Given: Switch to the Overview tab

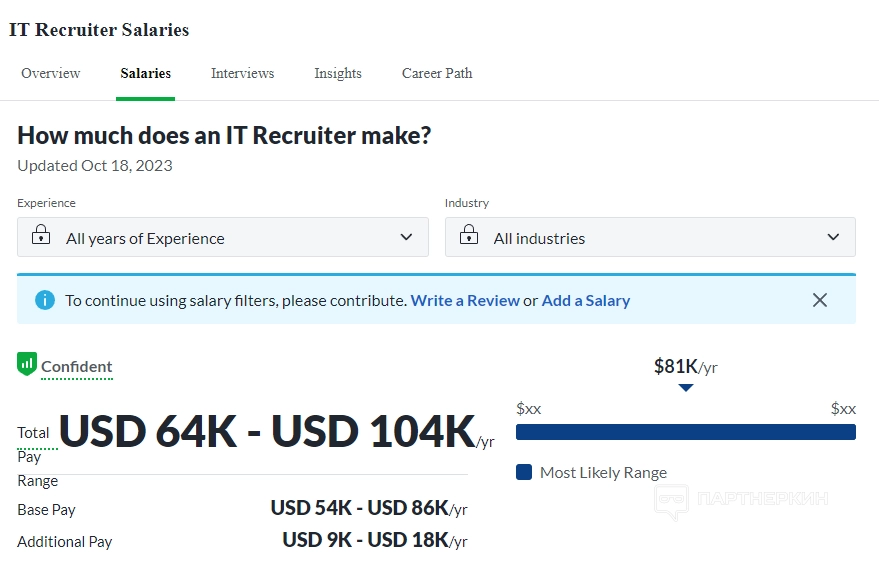Looking at the screenshot, I should pos(51,73).
